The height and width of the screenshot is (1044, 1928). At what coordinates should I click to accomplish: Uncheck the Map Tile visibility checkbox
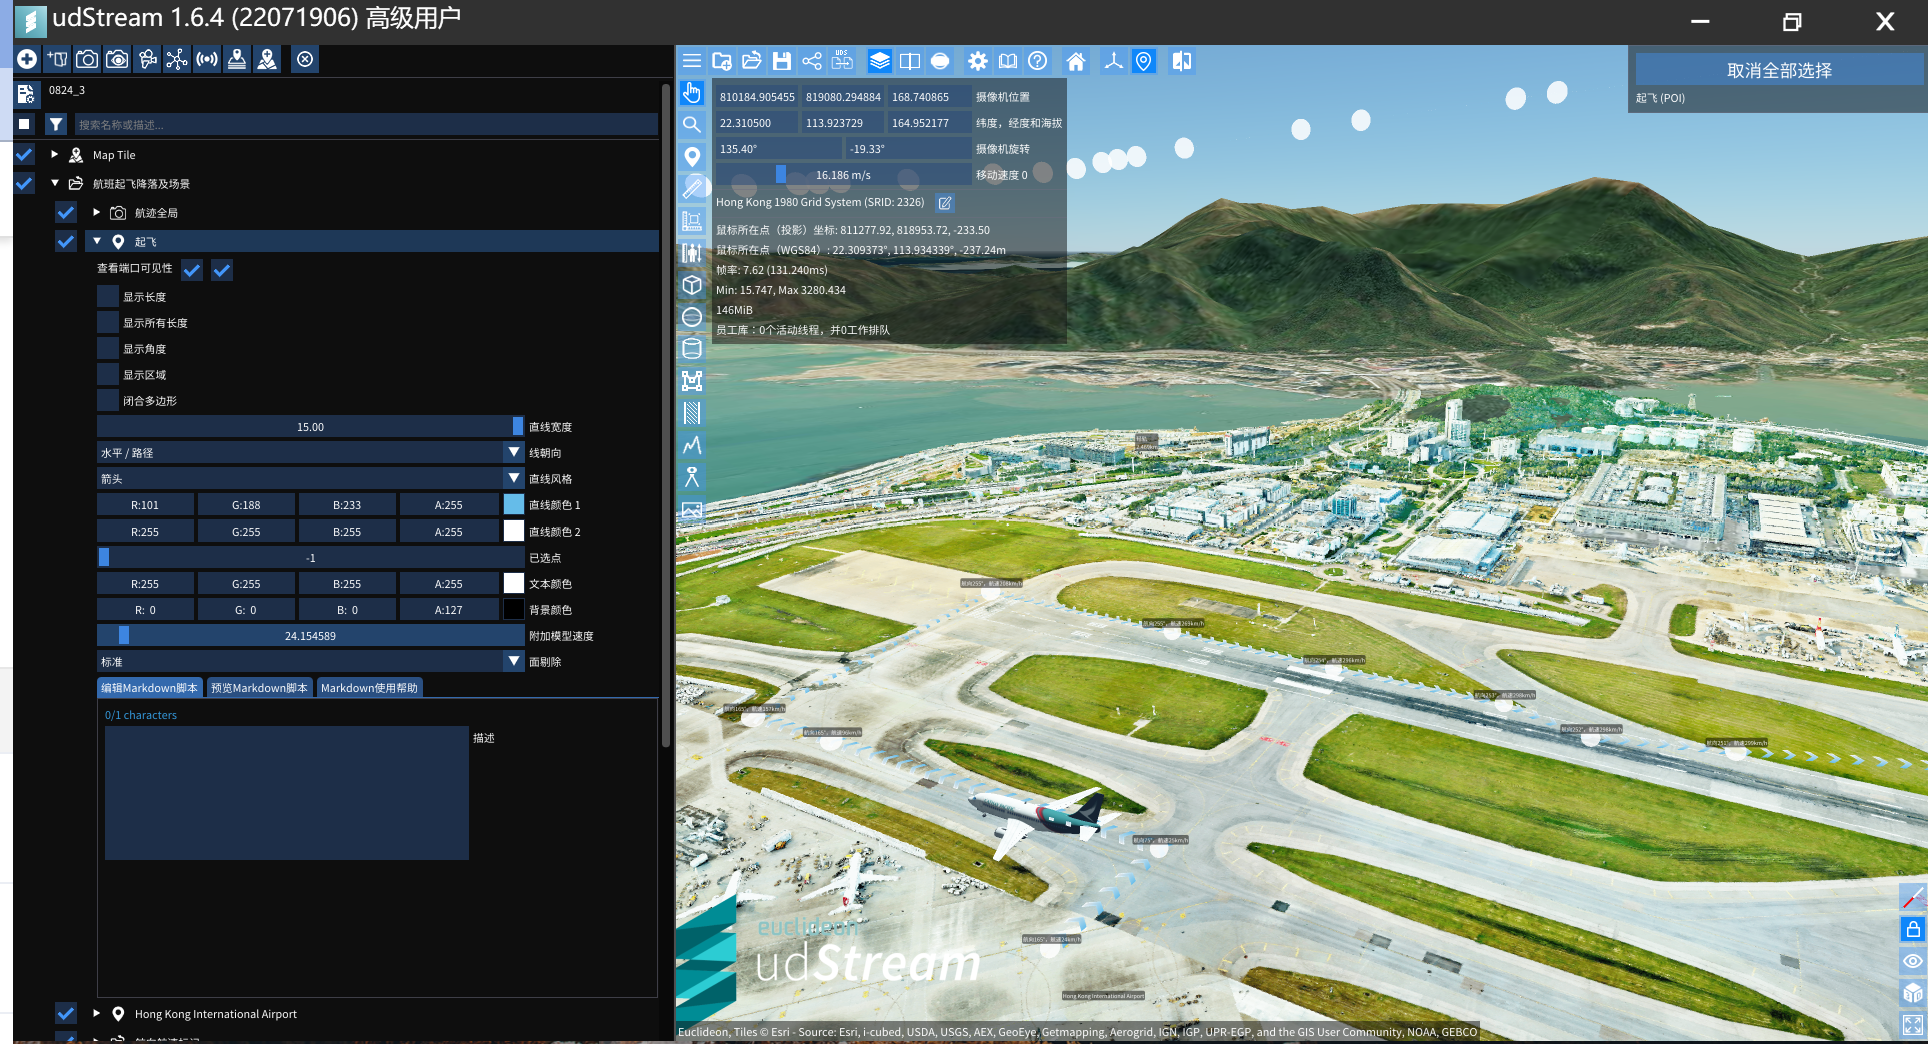tap(25, 155)
